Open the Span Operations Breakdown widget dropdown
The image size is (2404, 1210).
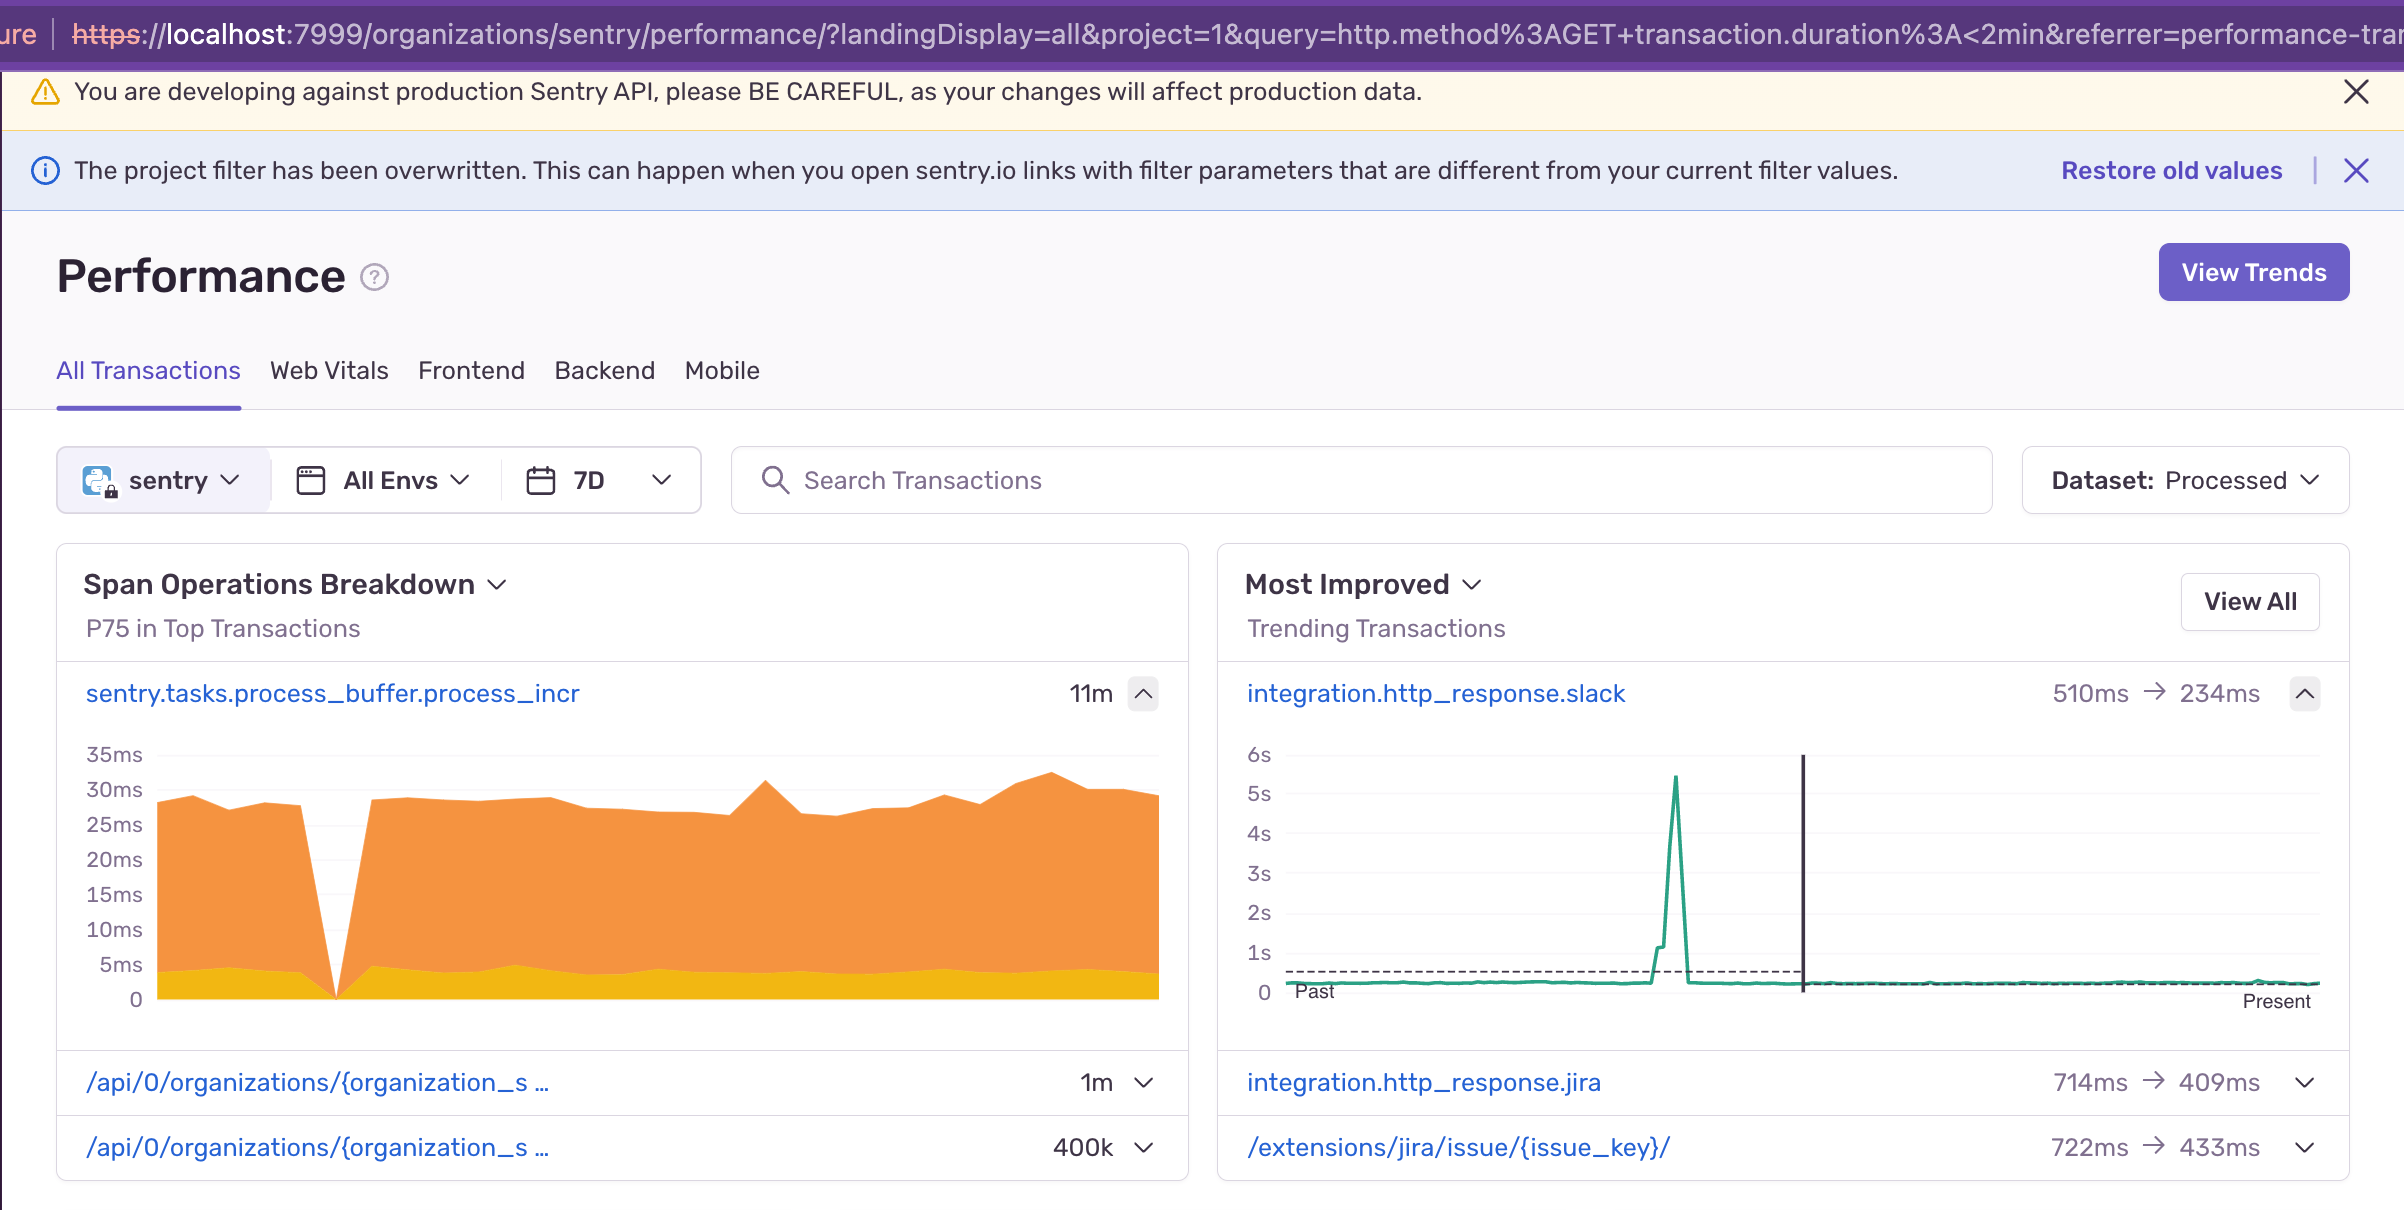point(497,585)
